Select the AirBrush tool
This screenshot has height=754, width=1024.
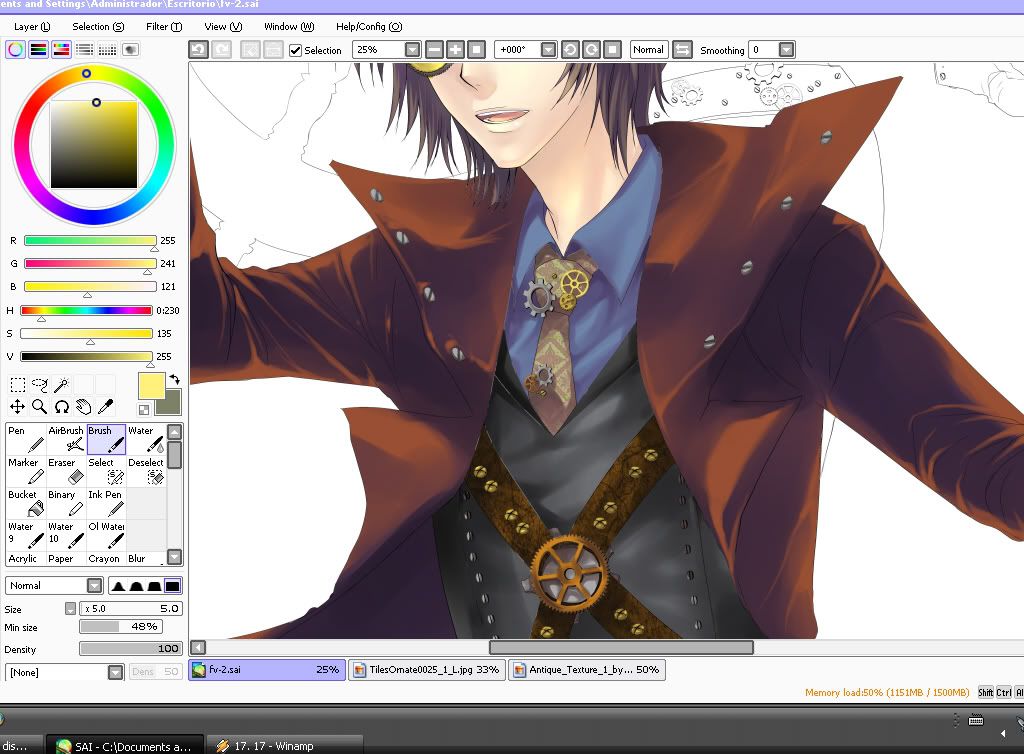click(x=66, y=439)
